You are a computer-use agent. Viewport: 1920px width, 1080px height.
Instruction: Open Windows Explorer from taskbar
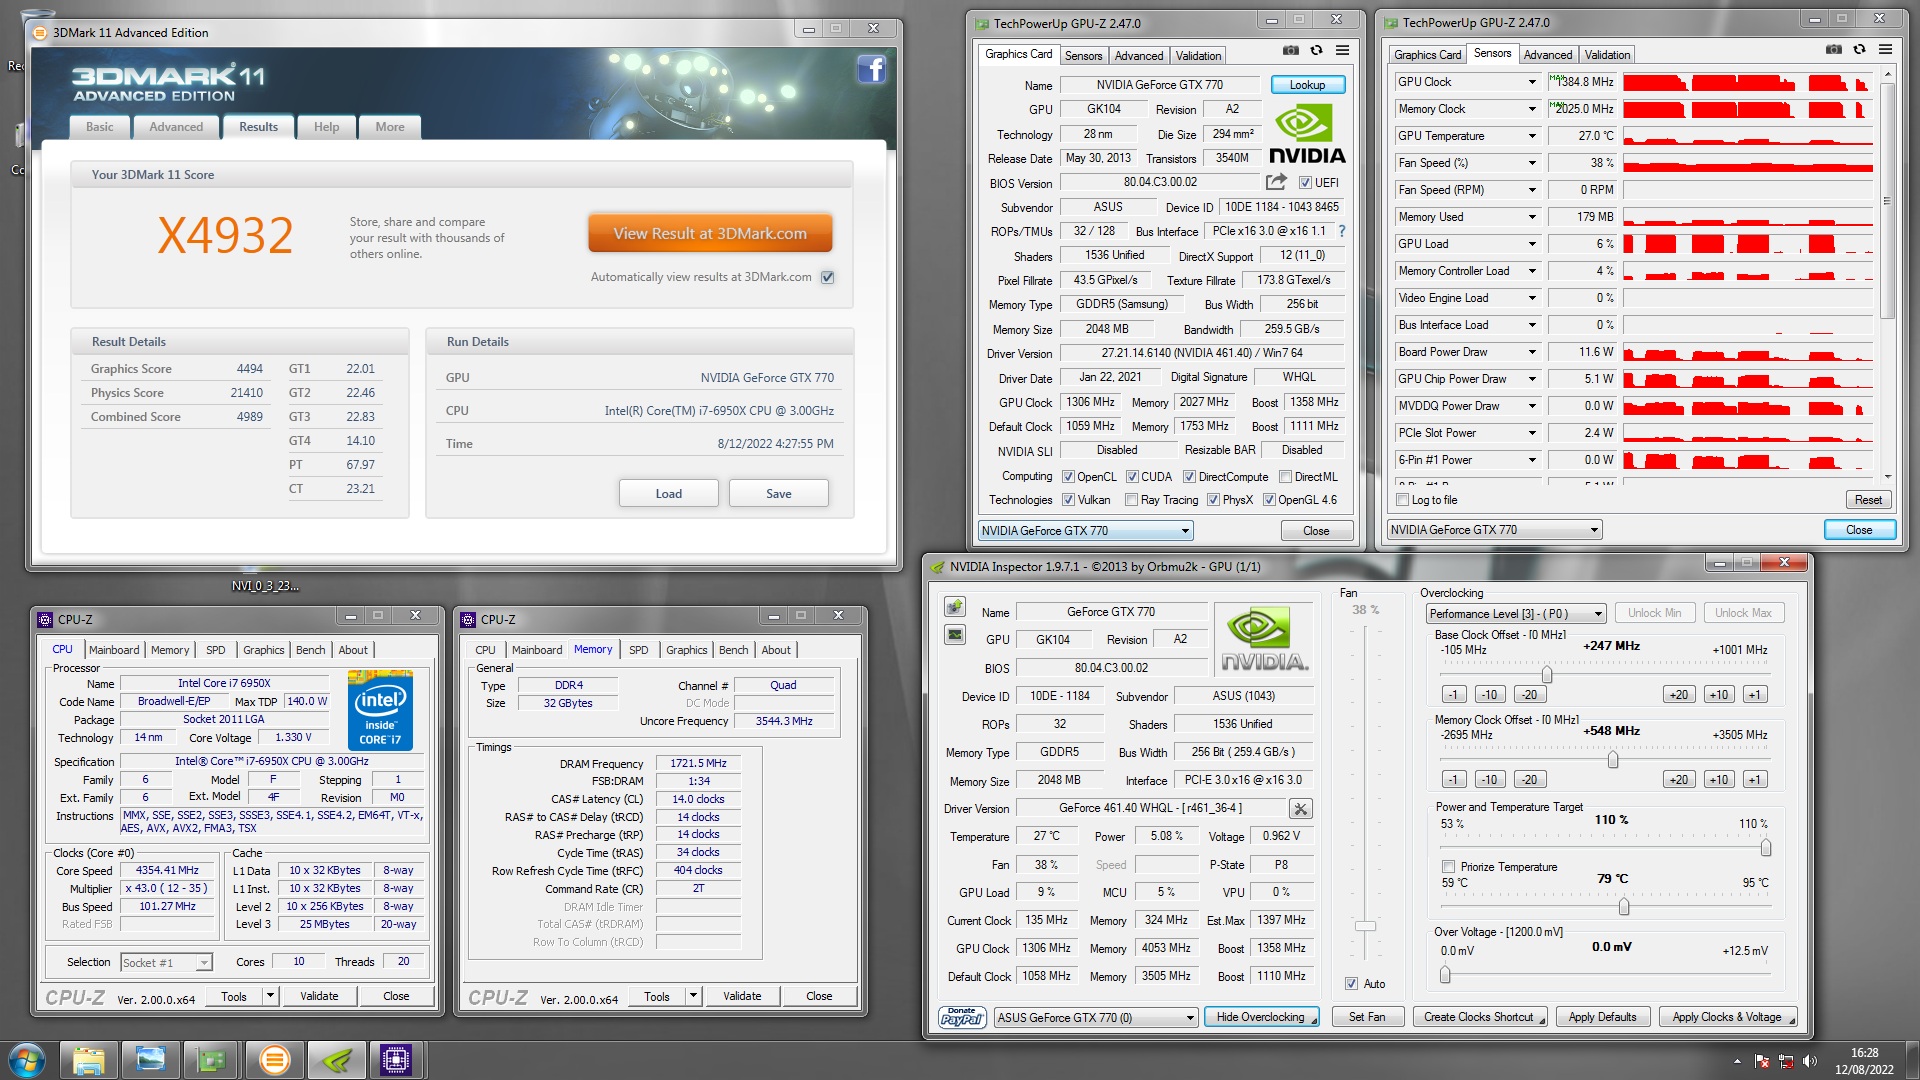(88, 1060)
